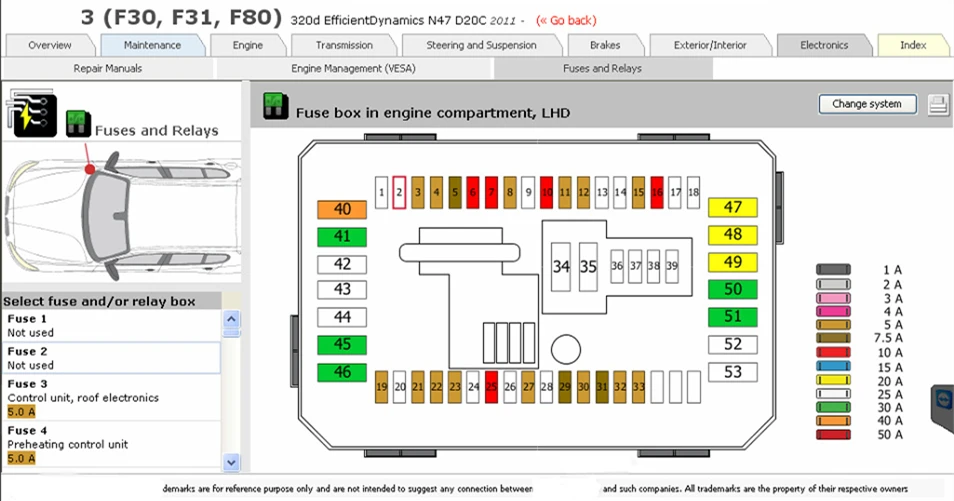Screen dimensions: 954x501
Task: Open the Repair Manuals sub-tab
Action: click(108, 68)
